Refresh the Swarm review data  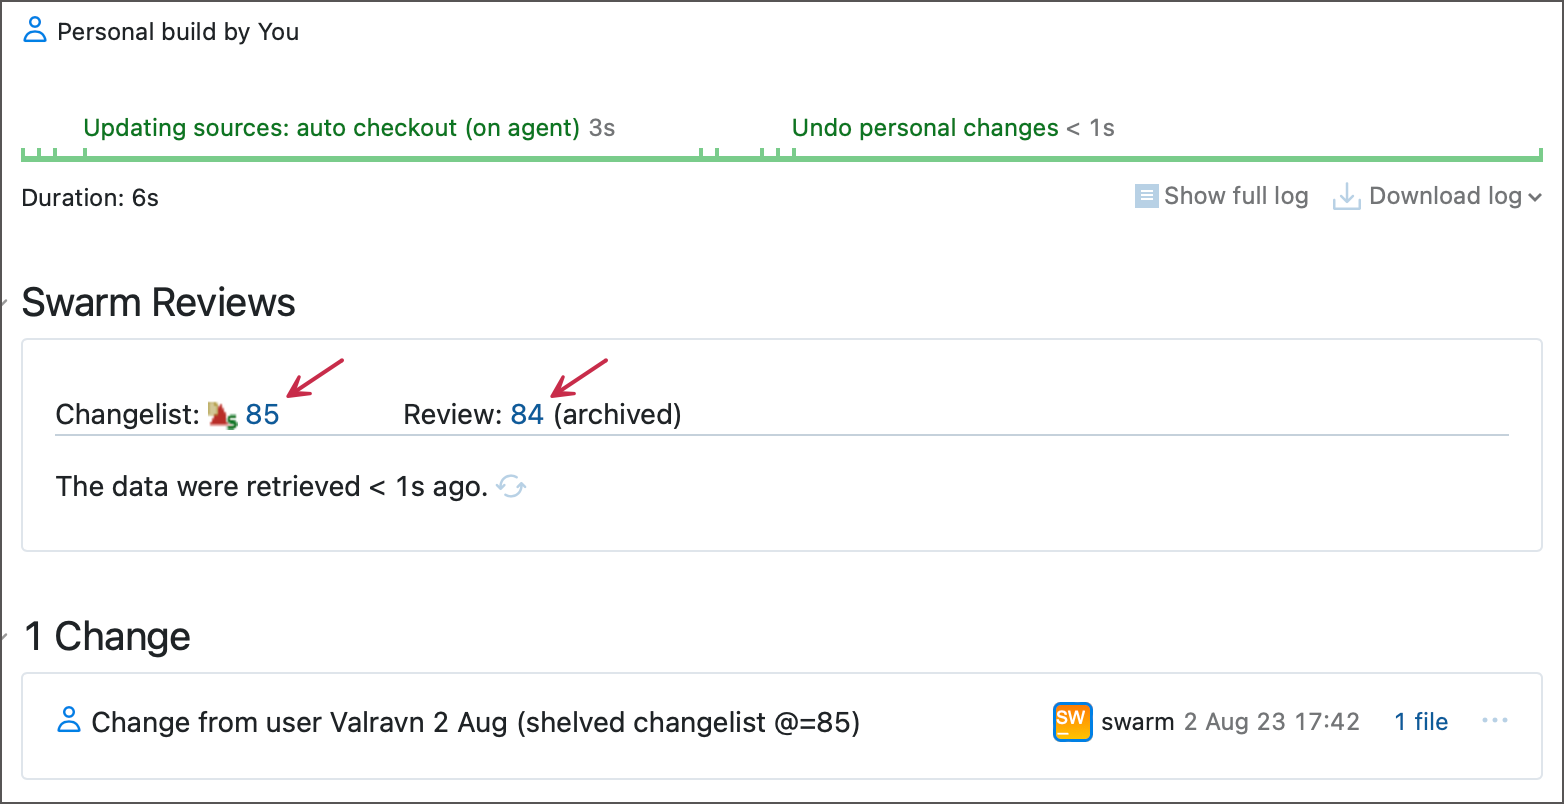click(511, 487)
